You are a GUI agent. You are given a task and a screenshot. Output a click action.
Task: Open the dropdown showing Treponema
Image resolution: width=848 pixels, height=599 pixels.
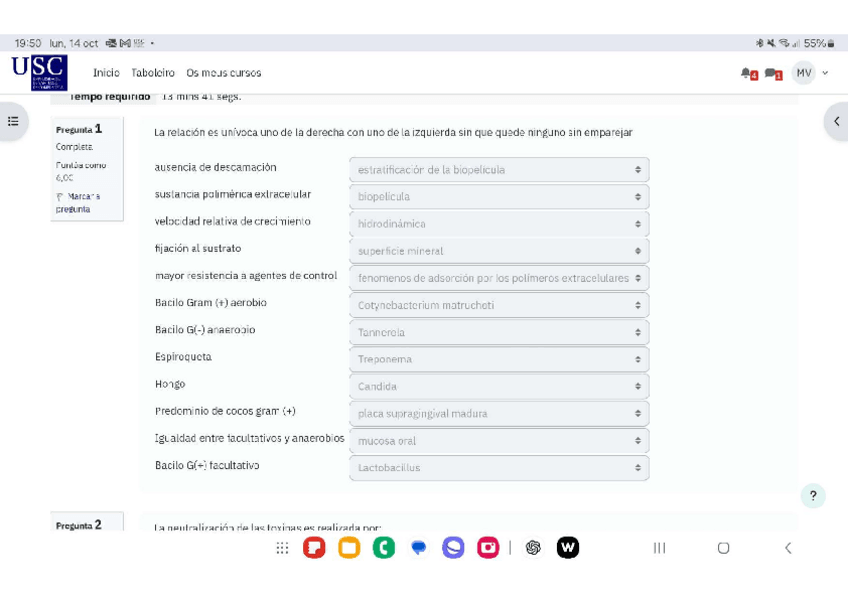pyautogui.click(x=499, y=359)
